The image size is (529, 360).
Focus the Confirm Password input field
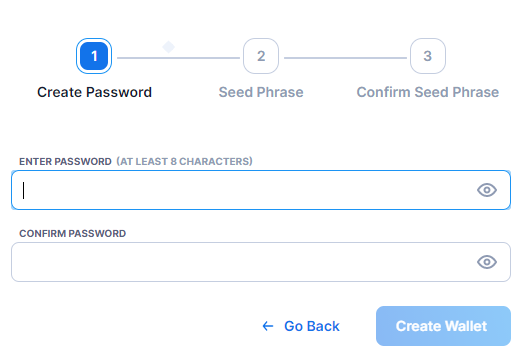[x=261, y=262]
